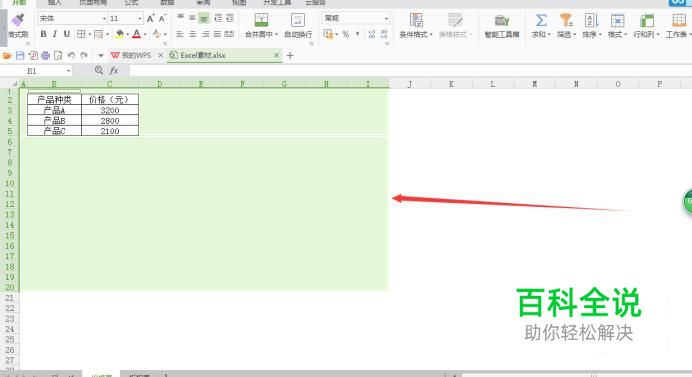The image size is (692, 377).
Task: Expand the 合并居中 dropdown label
Action: coord(261,34)
